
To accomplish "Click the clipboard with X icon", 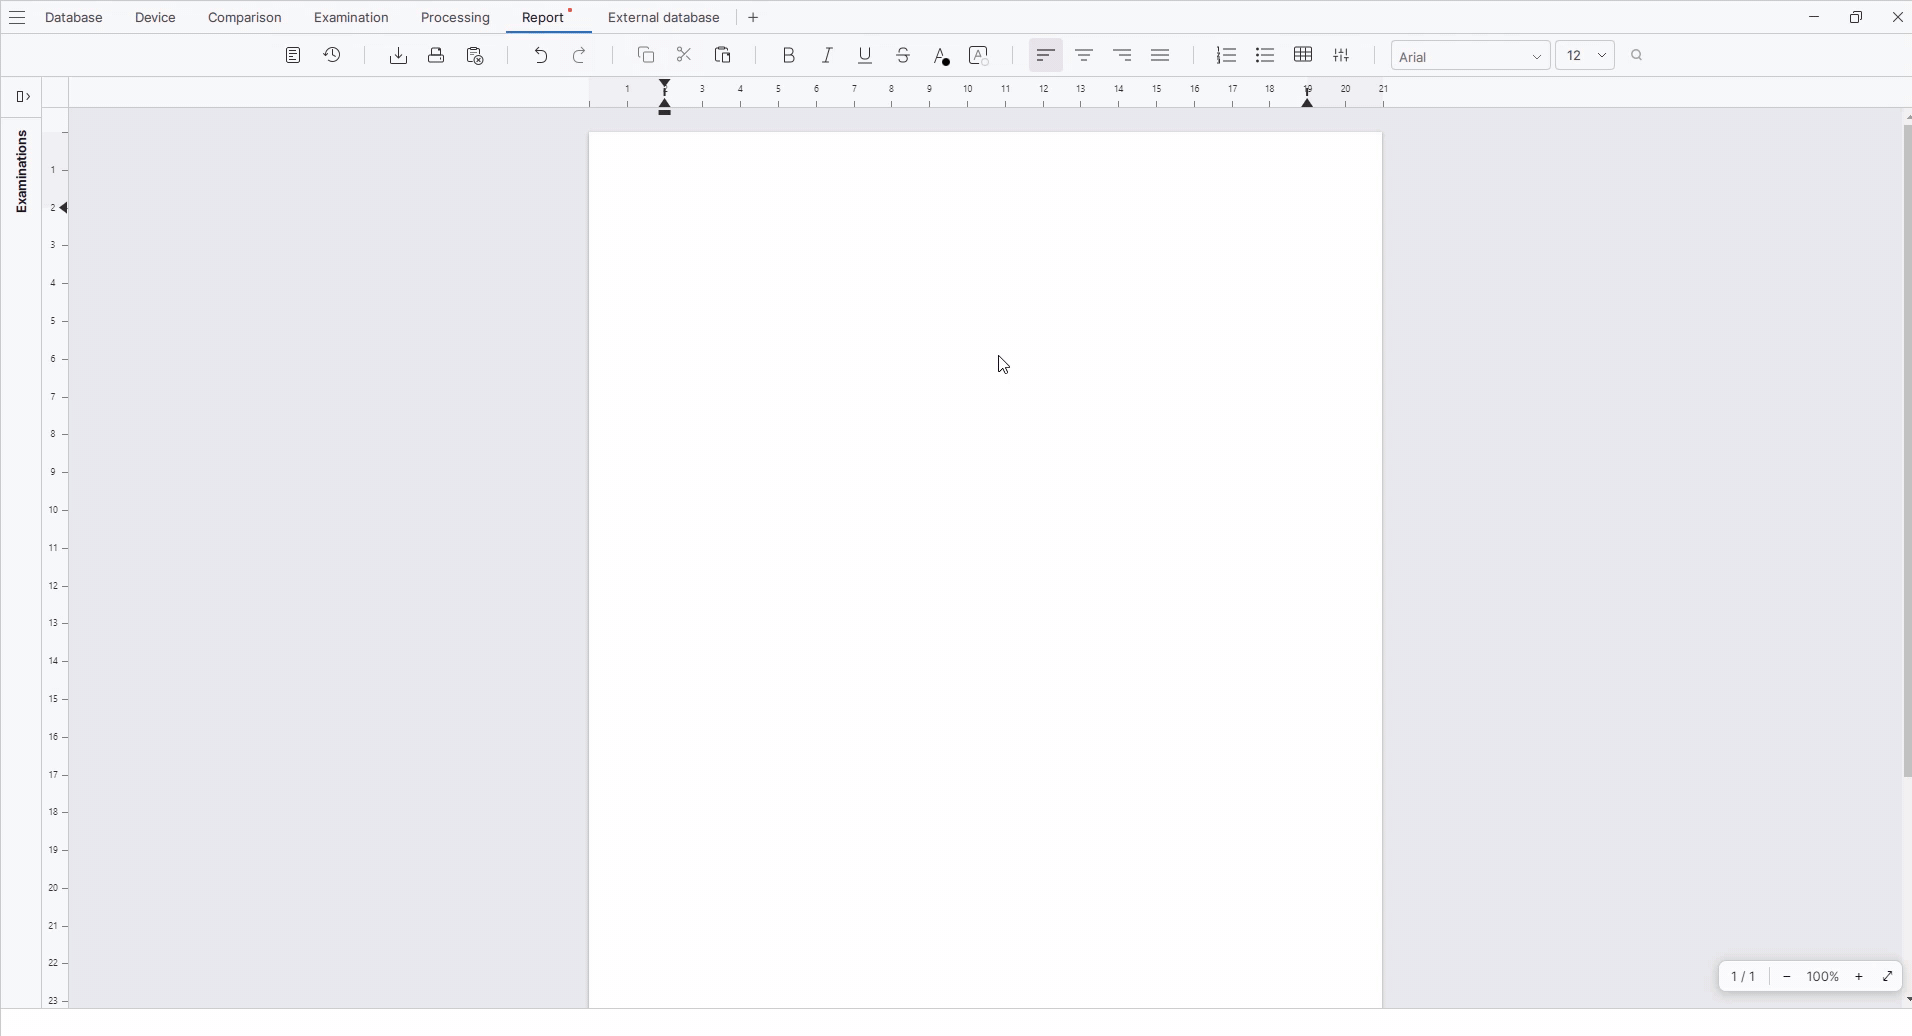I will click(476, 56).
